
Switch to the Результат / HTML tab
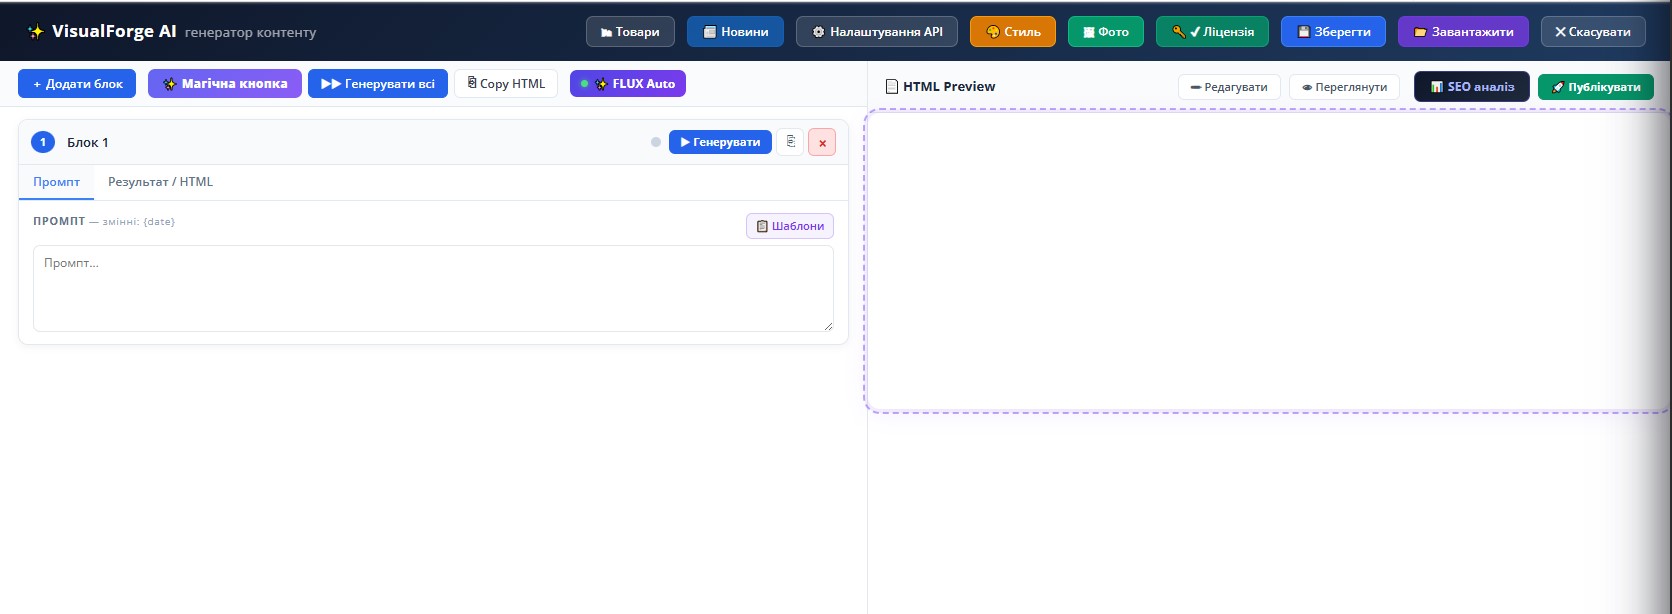tap(160, 182)
